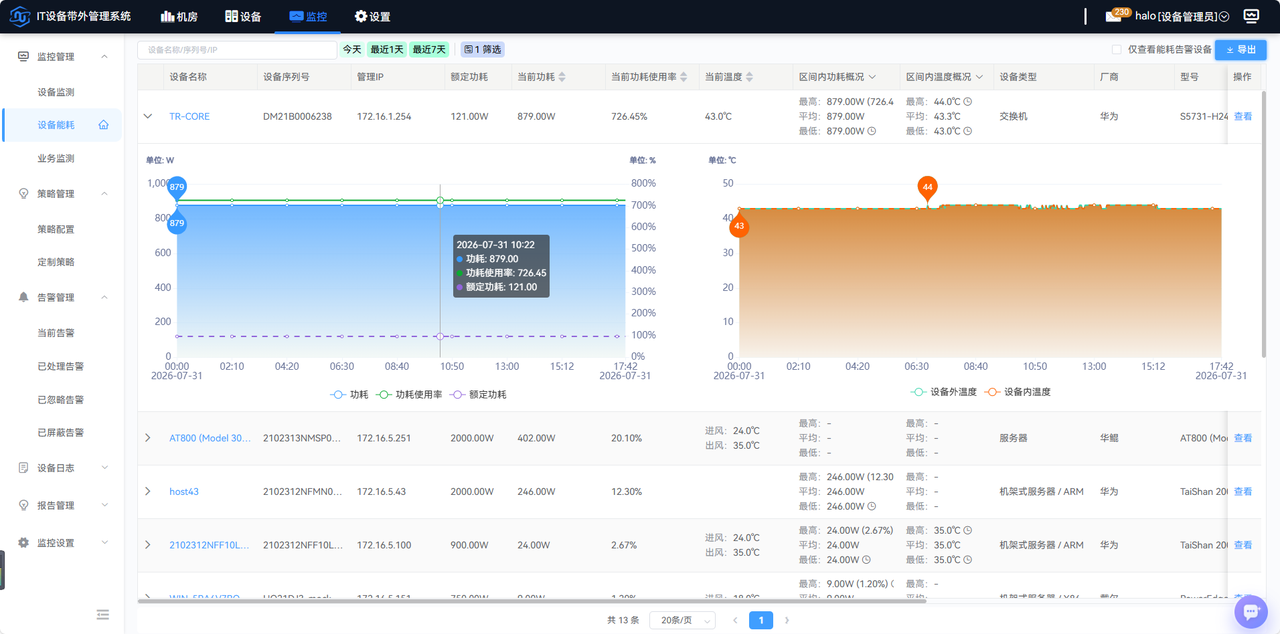Sort by 当前功耗 column arrows

tap(562, 77)
